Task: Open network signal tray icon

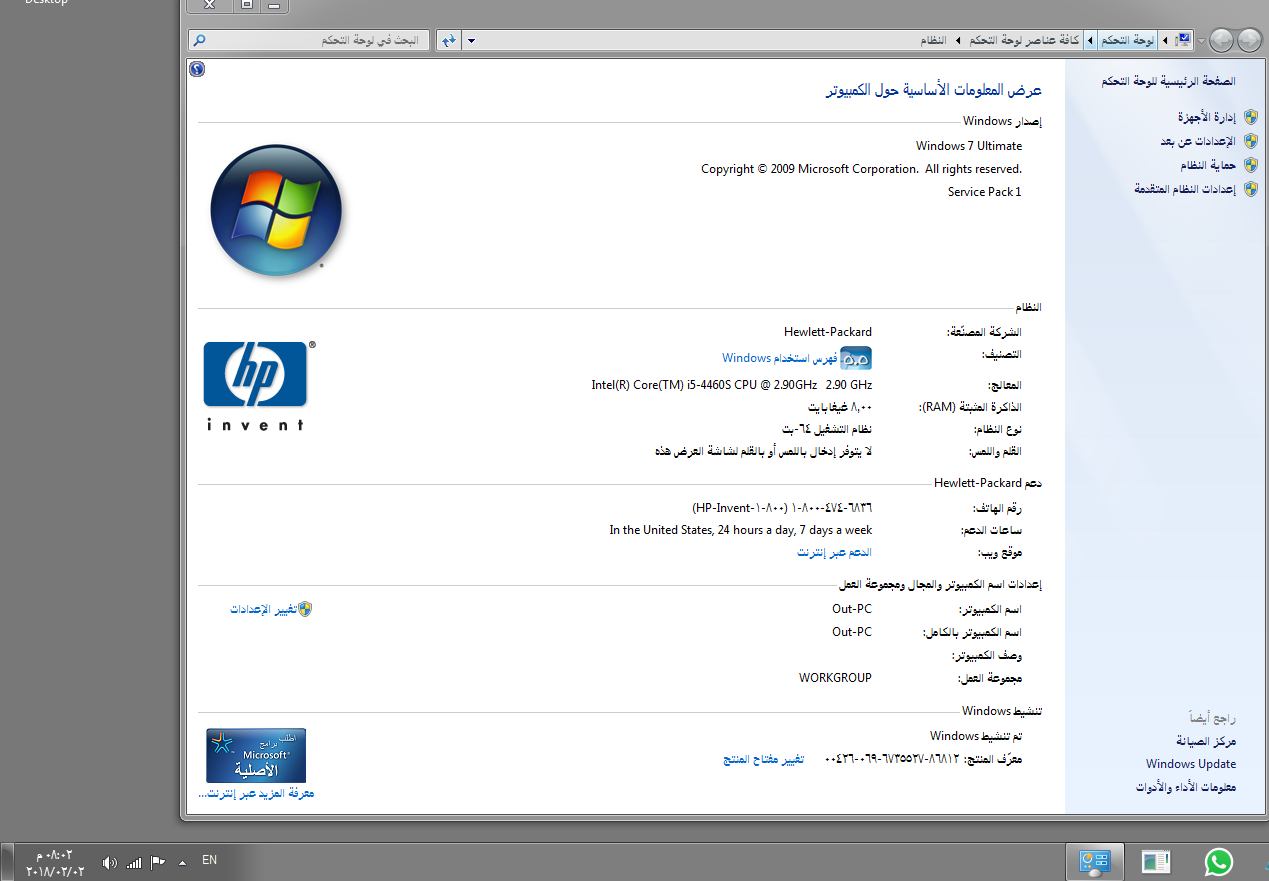Action: pos(134,862)
